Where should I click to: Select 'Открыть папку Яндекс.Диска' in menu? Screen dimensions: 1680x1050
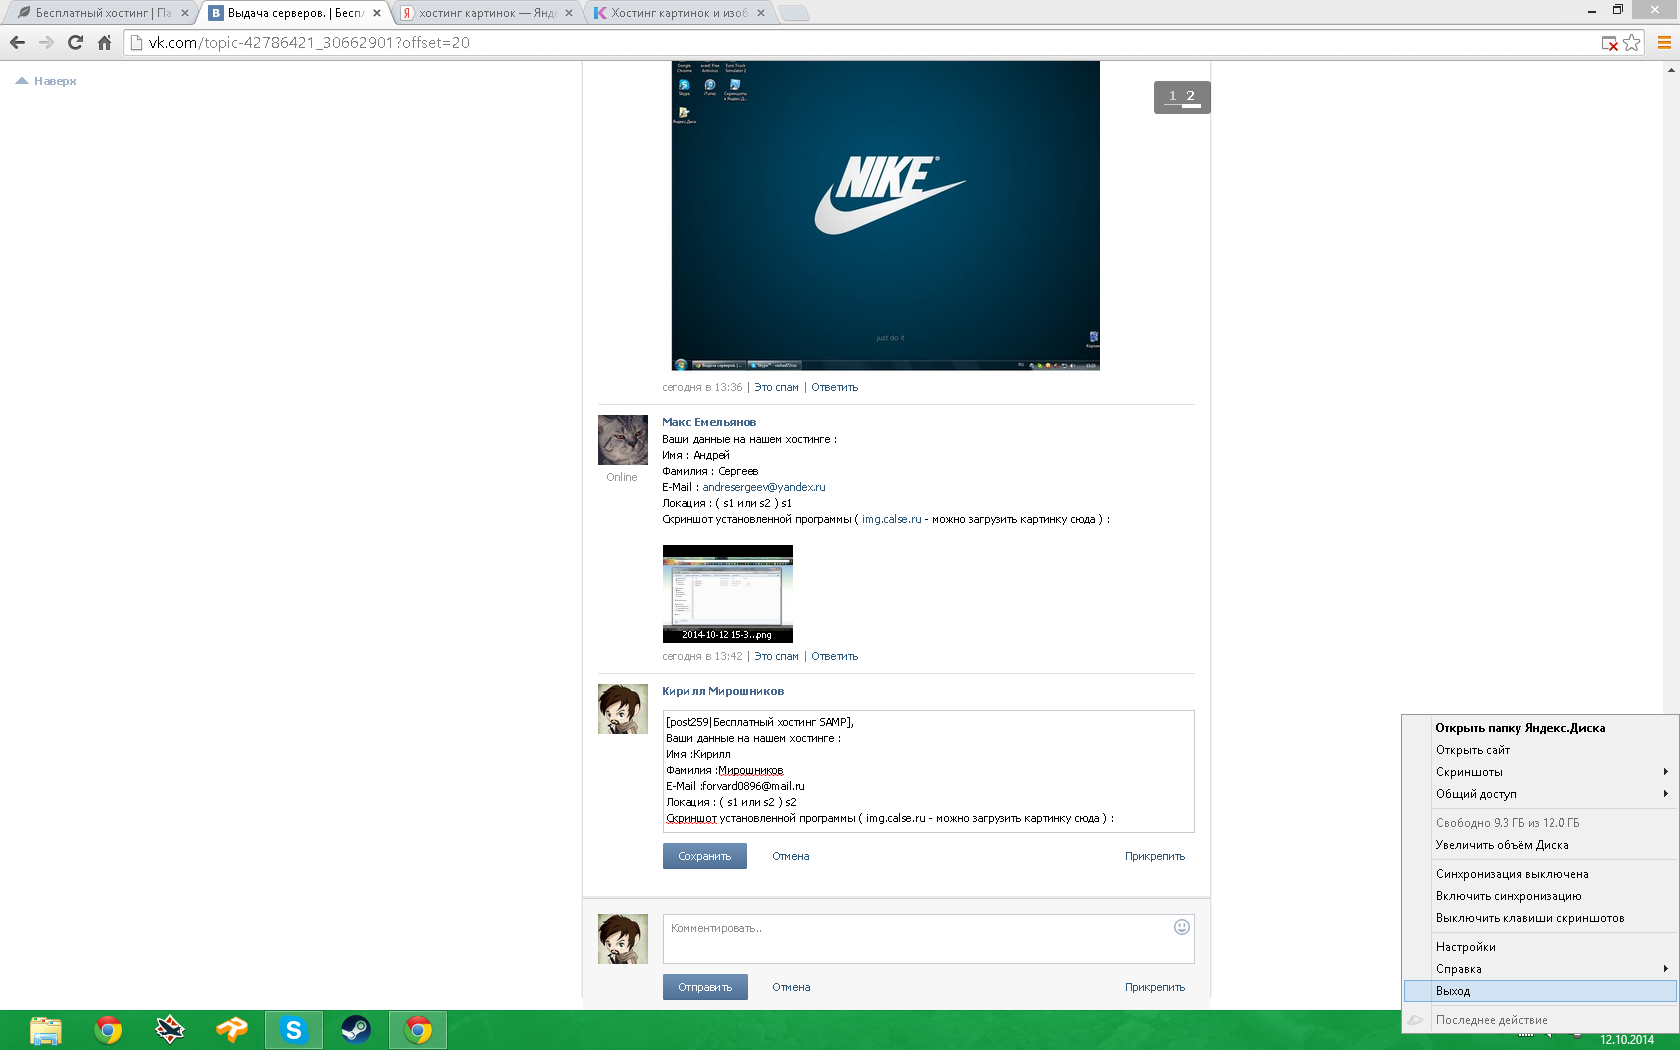pyautogui.click(x=1540, y=728)
